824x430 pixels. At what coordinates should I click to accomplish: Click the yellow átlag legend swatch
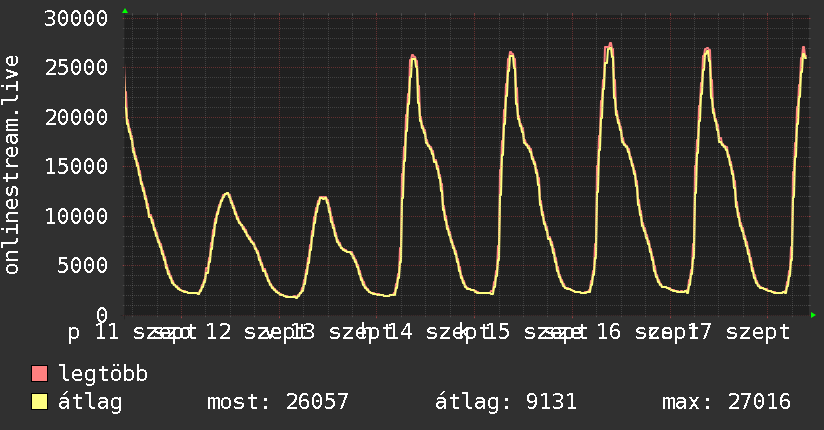point(39,402)
